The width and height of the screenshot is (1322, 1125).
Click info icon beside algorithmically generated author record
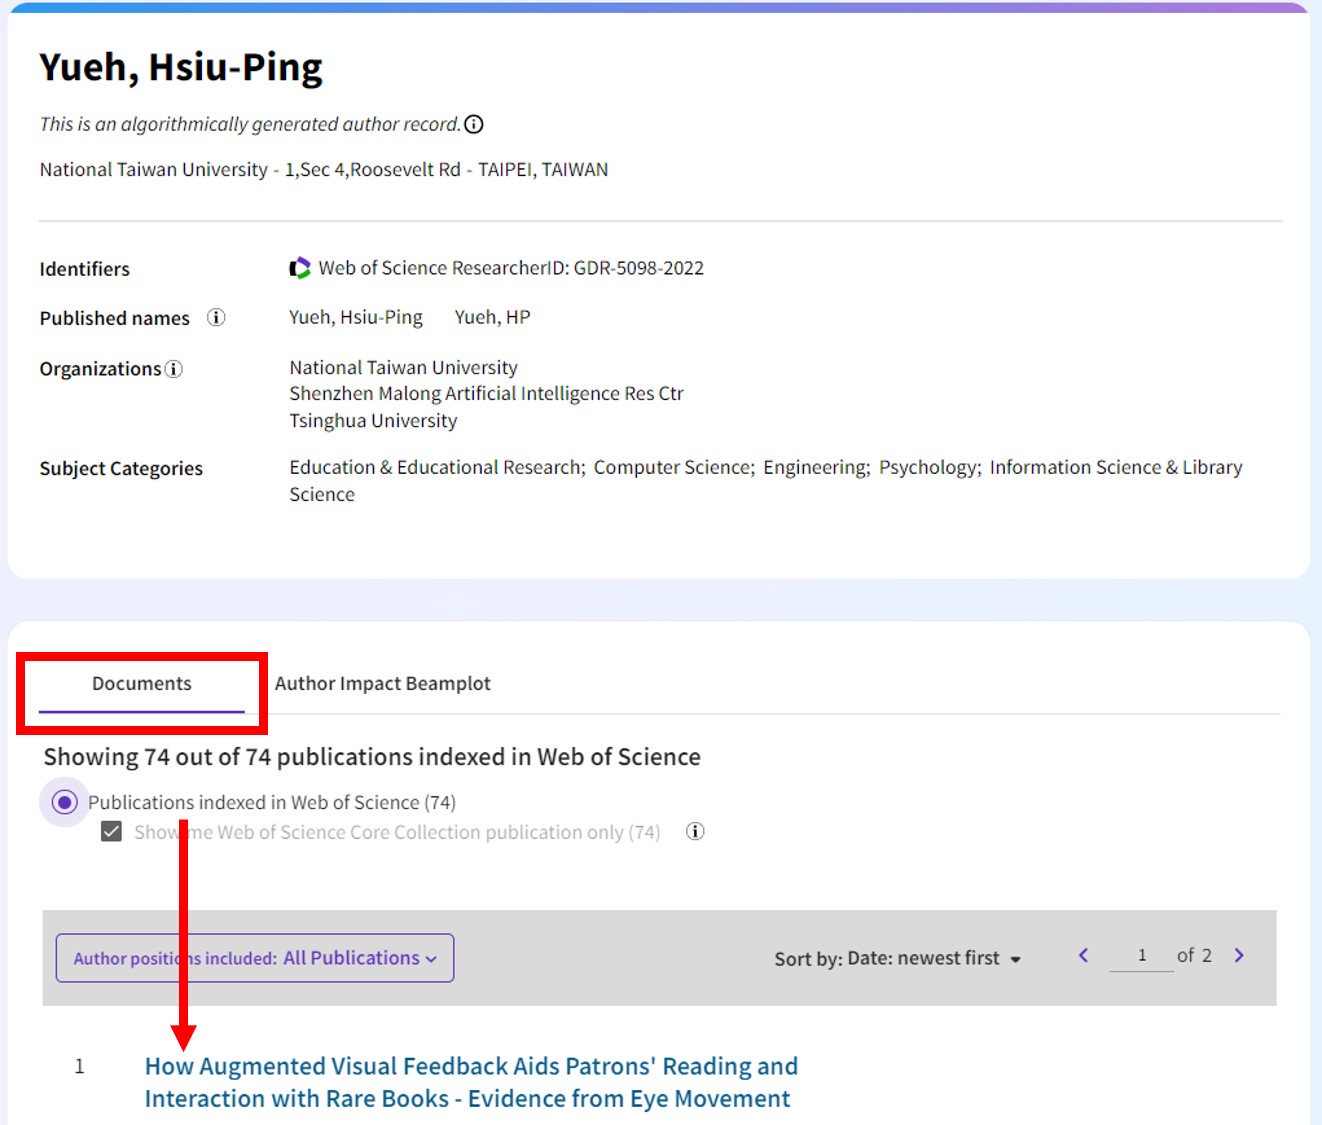point(474,124)
